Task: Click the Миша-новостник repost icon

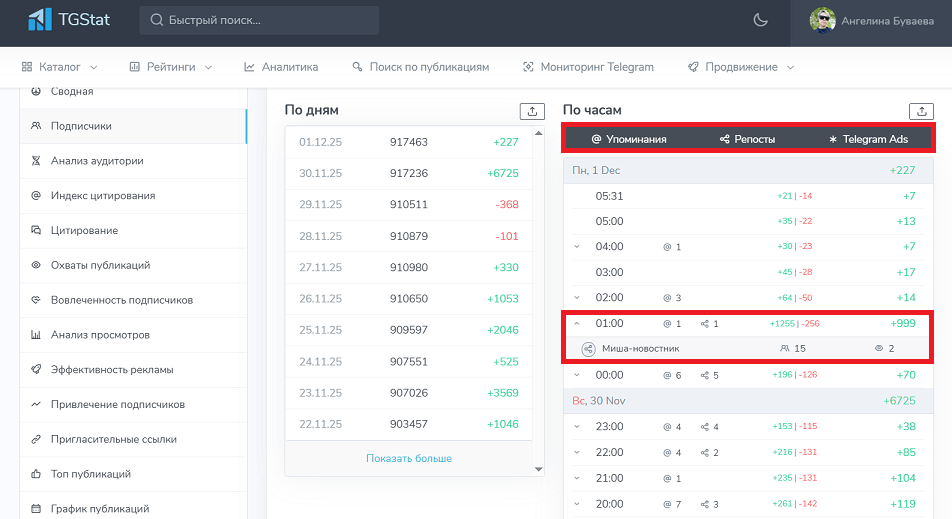Action: (588, 348)
